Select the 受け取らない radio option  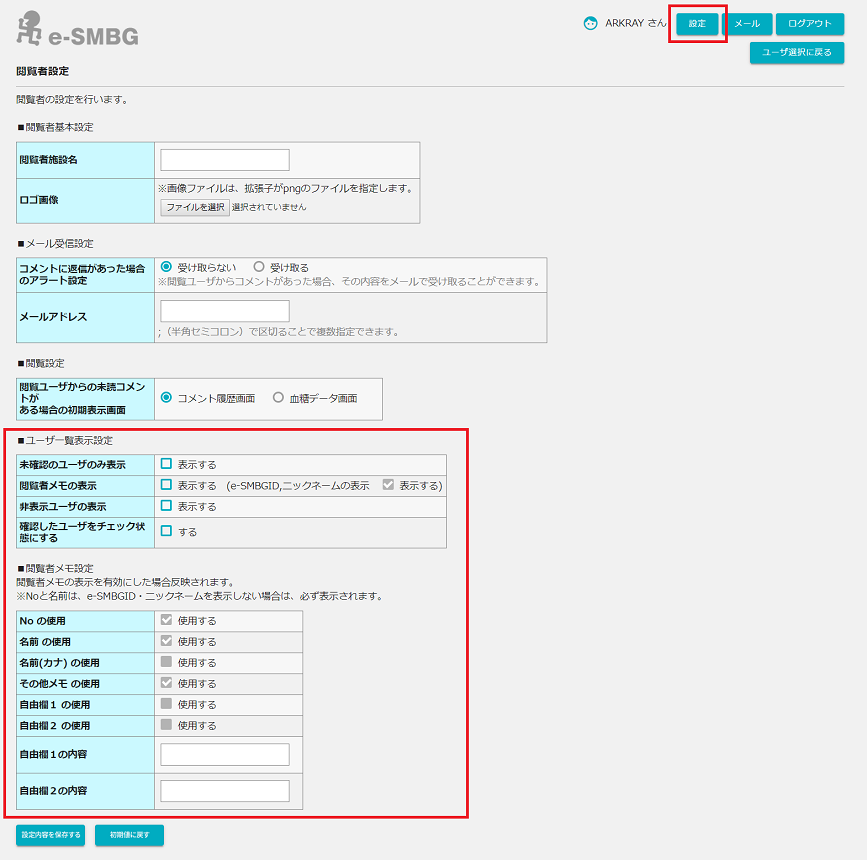(x=167, y=267)
